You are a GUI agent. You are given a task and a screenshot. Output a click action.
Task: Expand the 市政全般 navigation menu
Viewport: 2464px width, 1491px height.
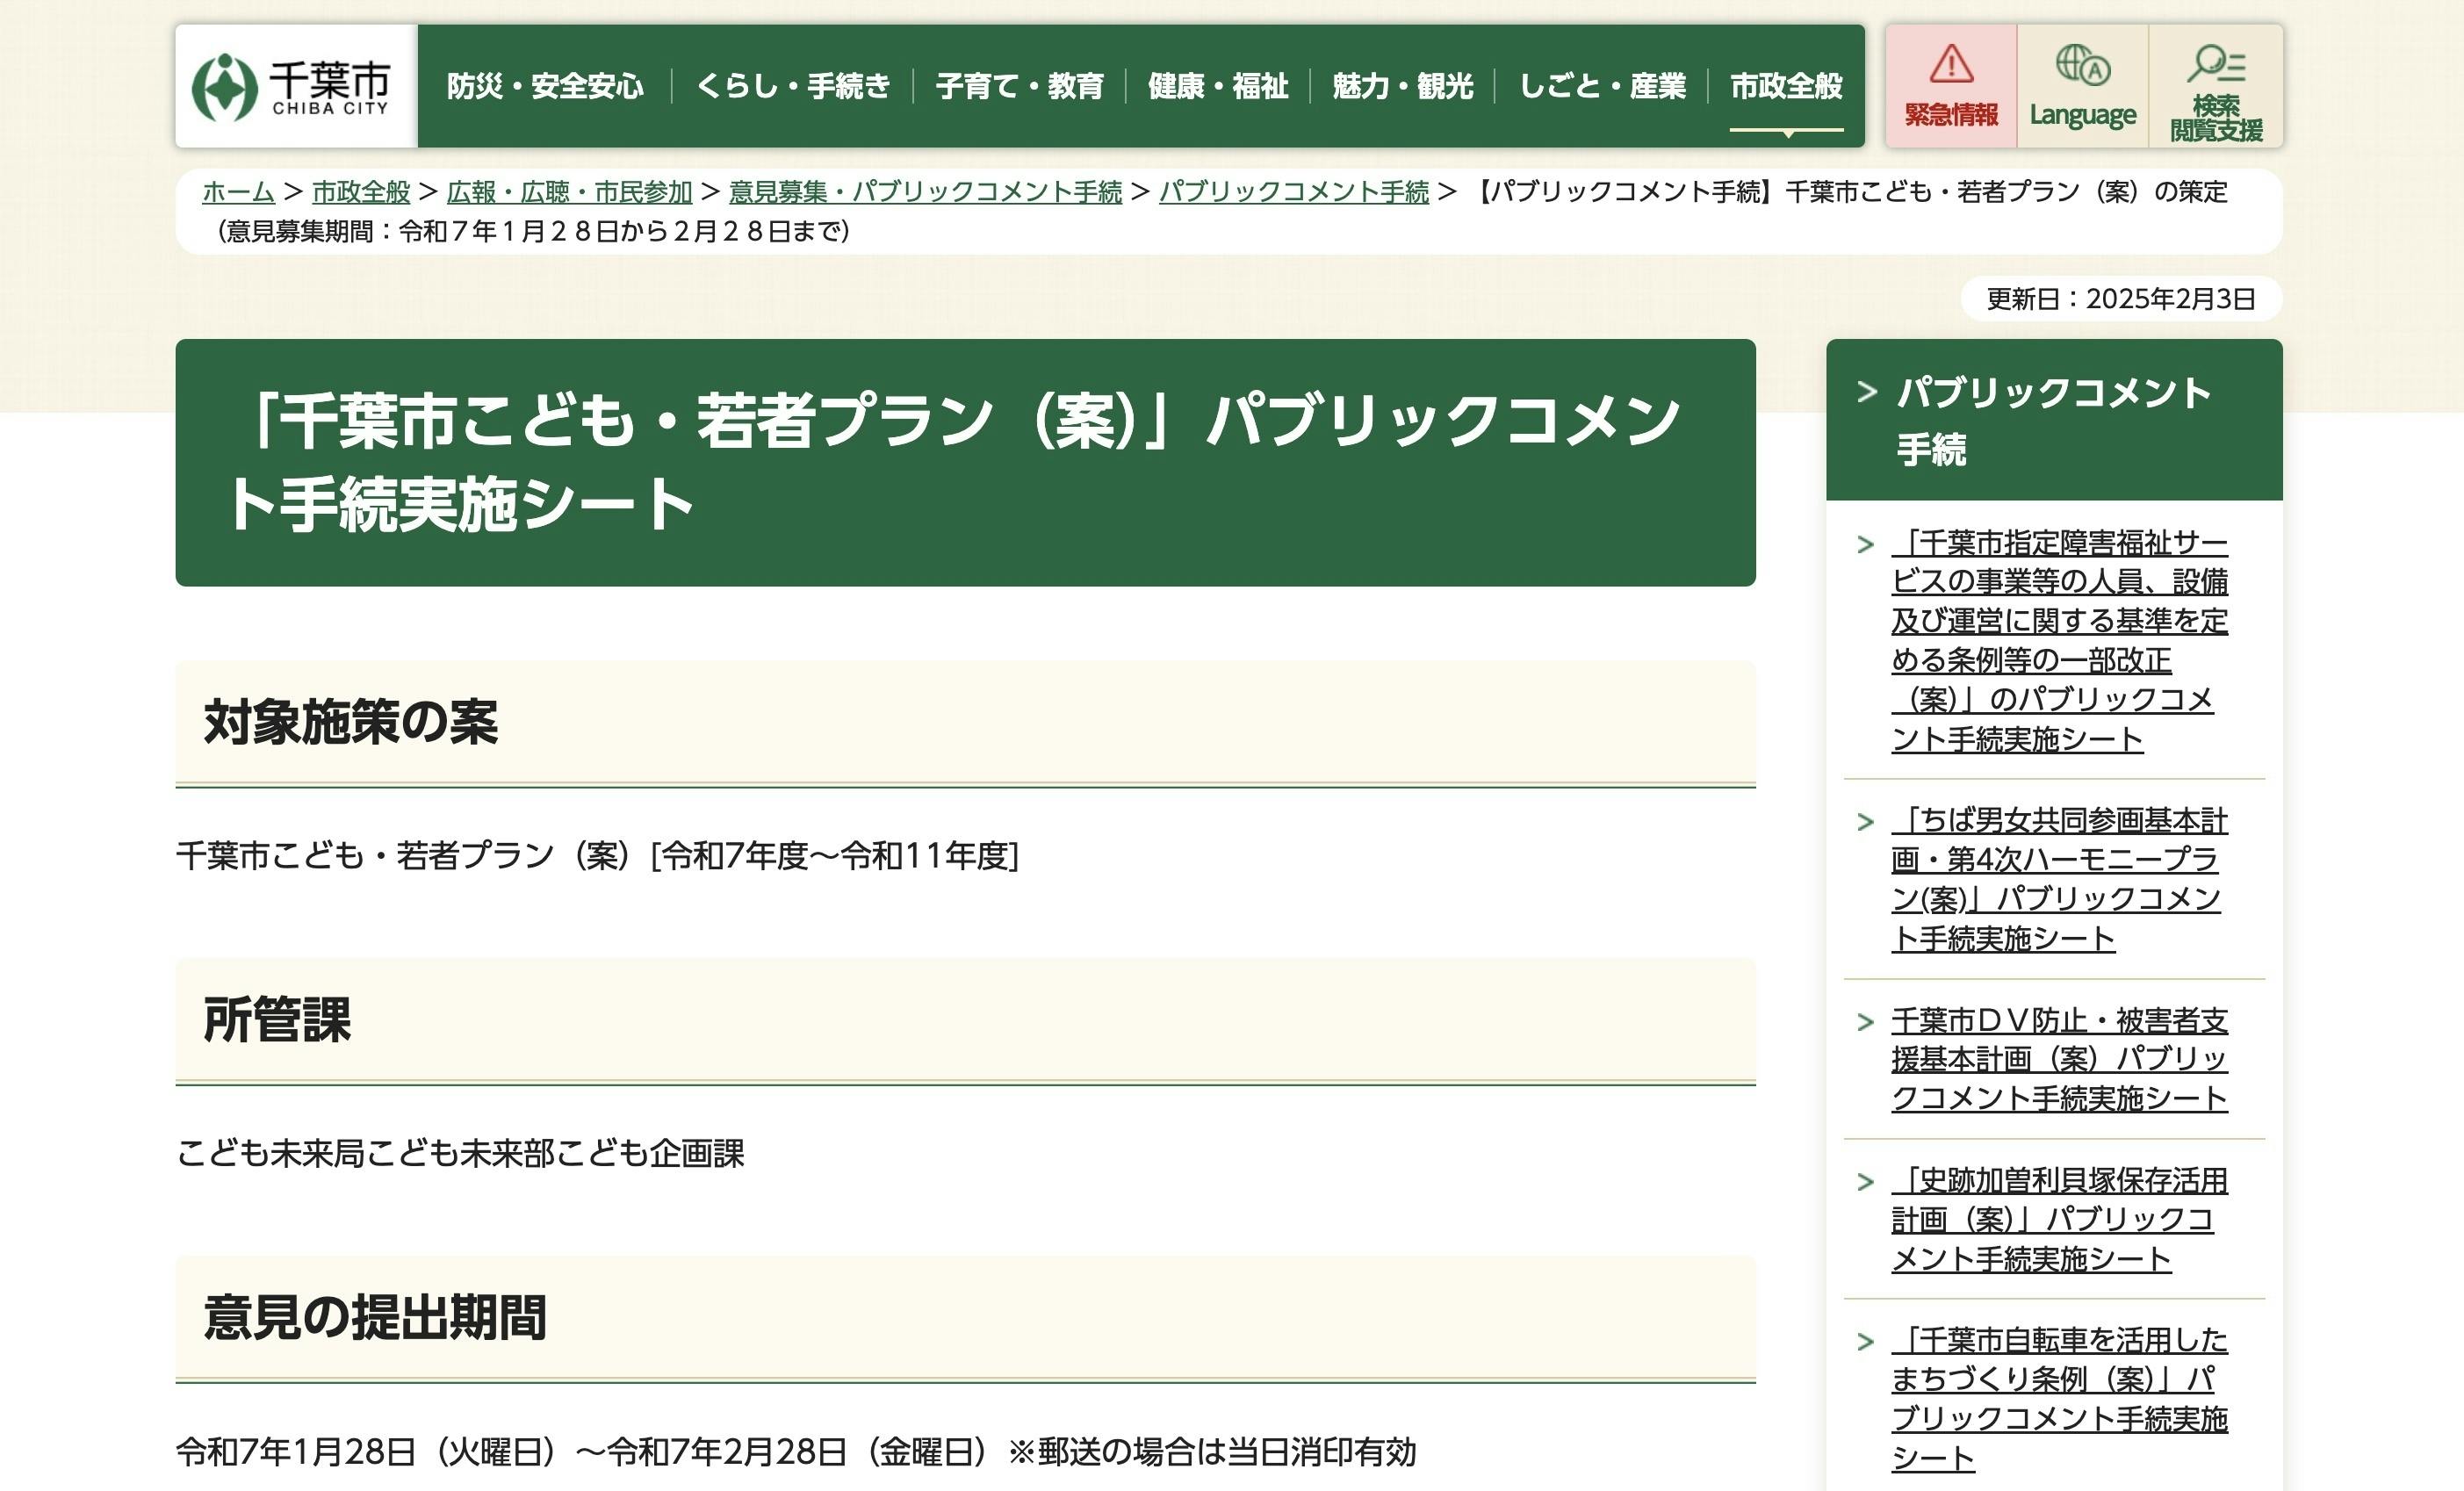coord(1786,87)
